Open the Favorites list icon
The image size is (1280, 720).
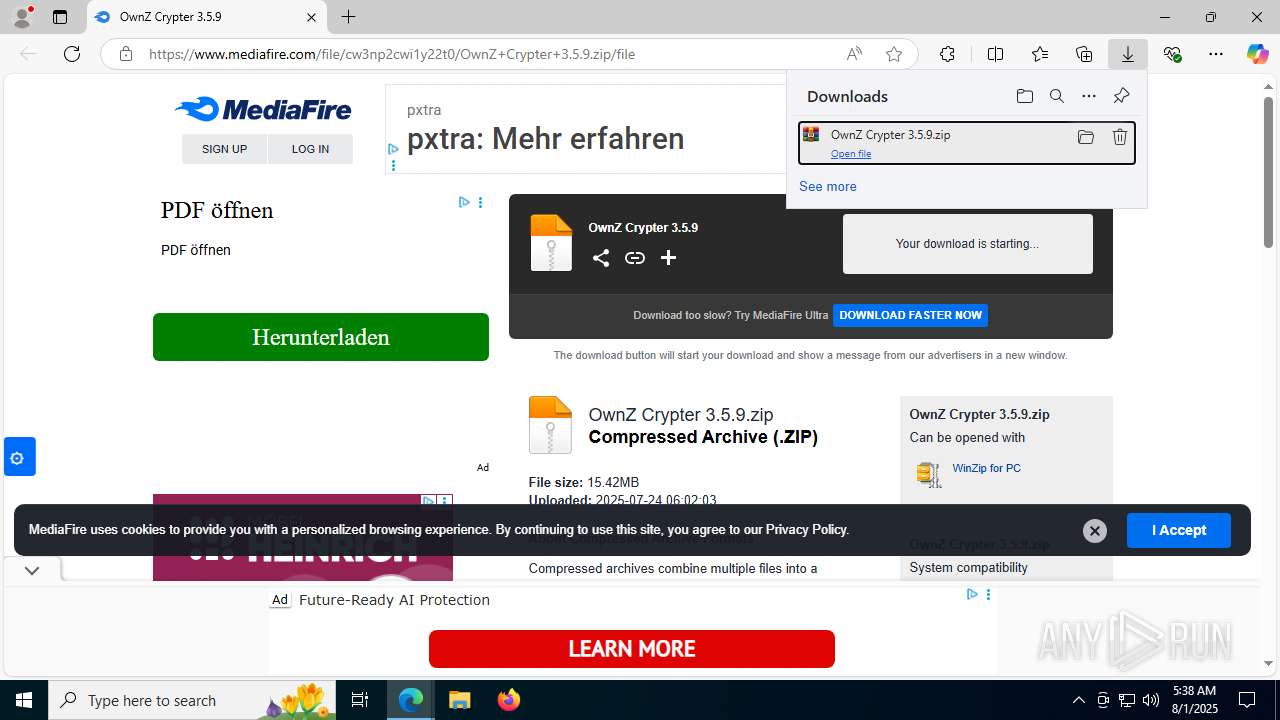click(x=1040, y=54)
